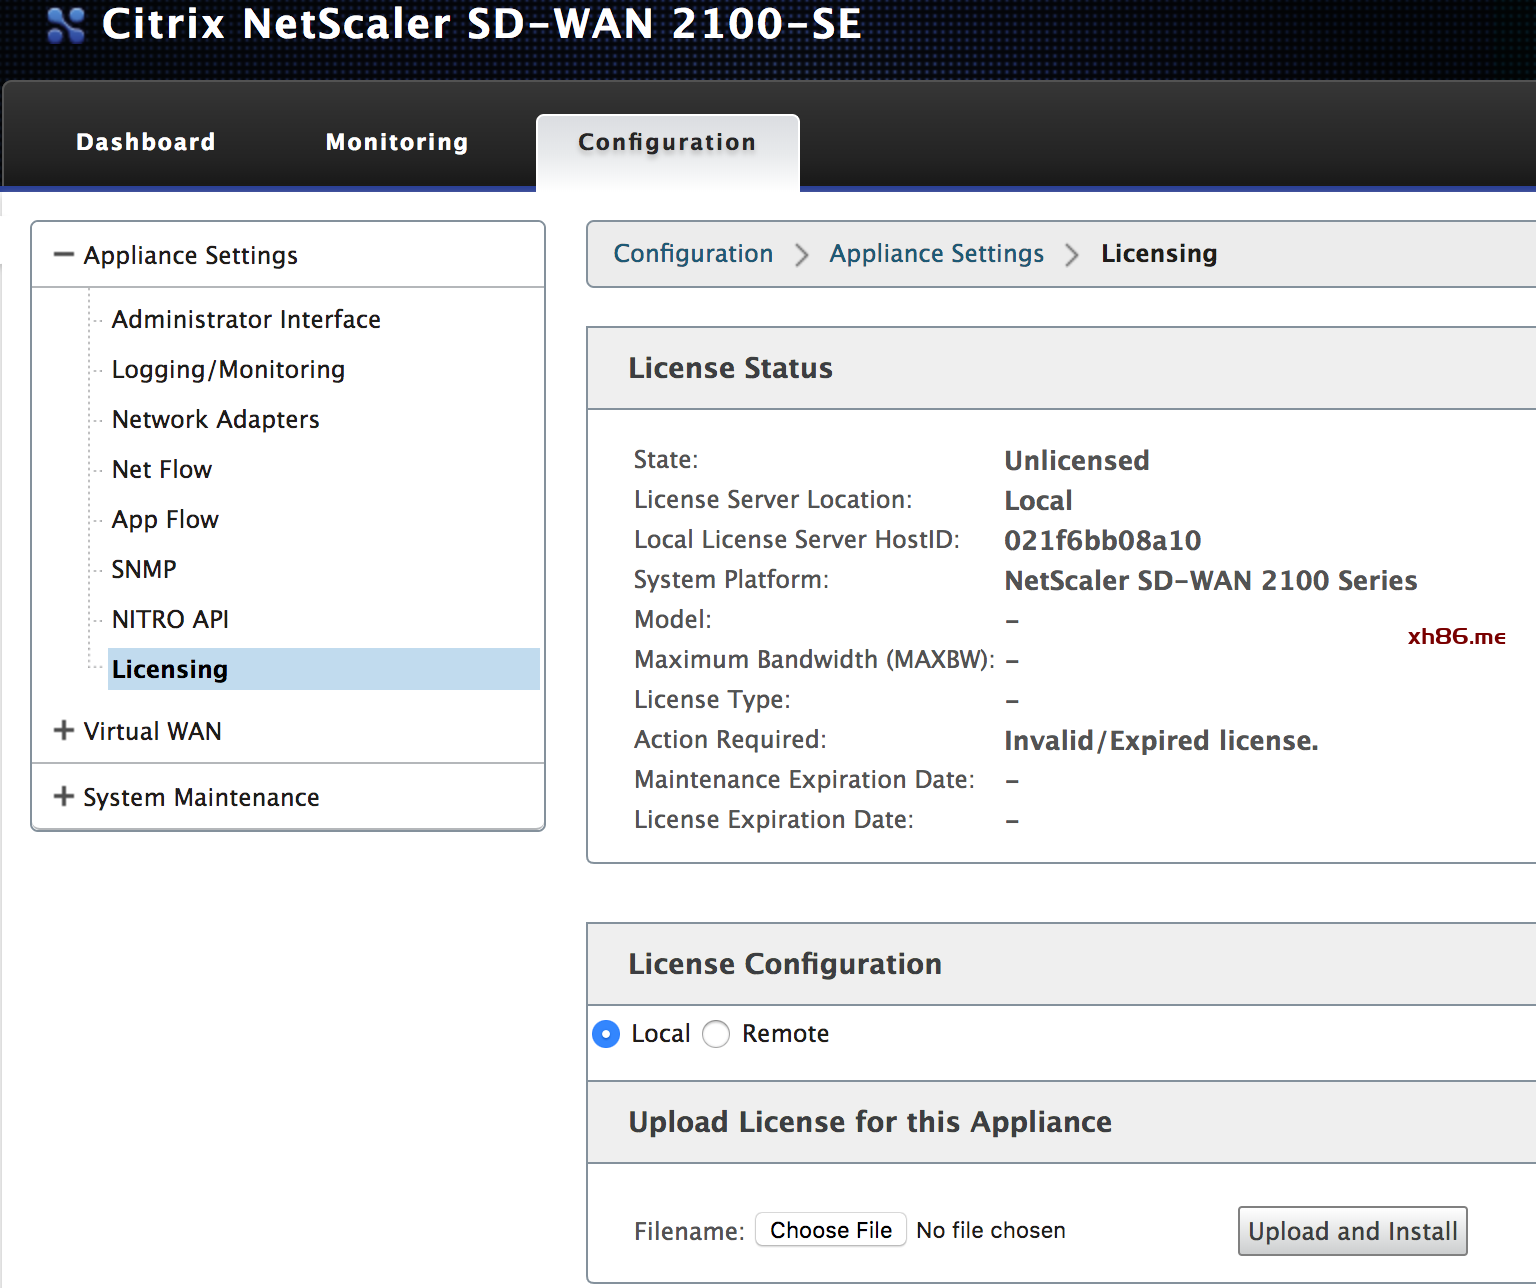Screen dimensions: 1536x1288
Task: Open Administrator Interface settings
Action: tap(246, 319)
